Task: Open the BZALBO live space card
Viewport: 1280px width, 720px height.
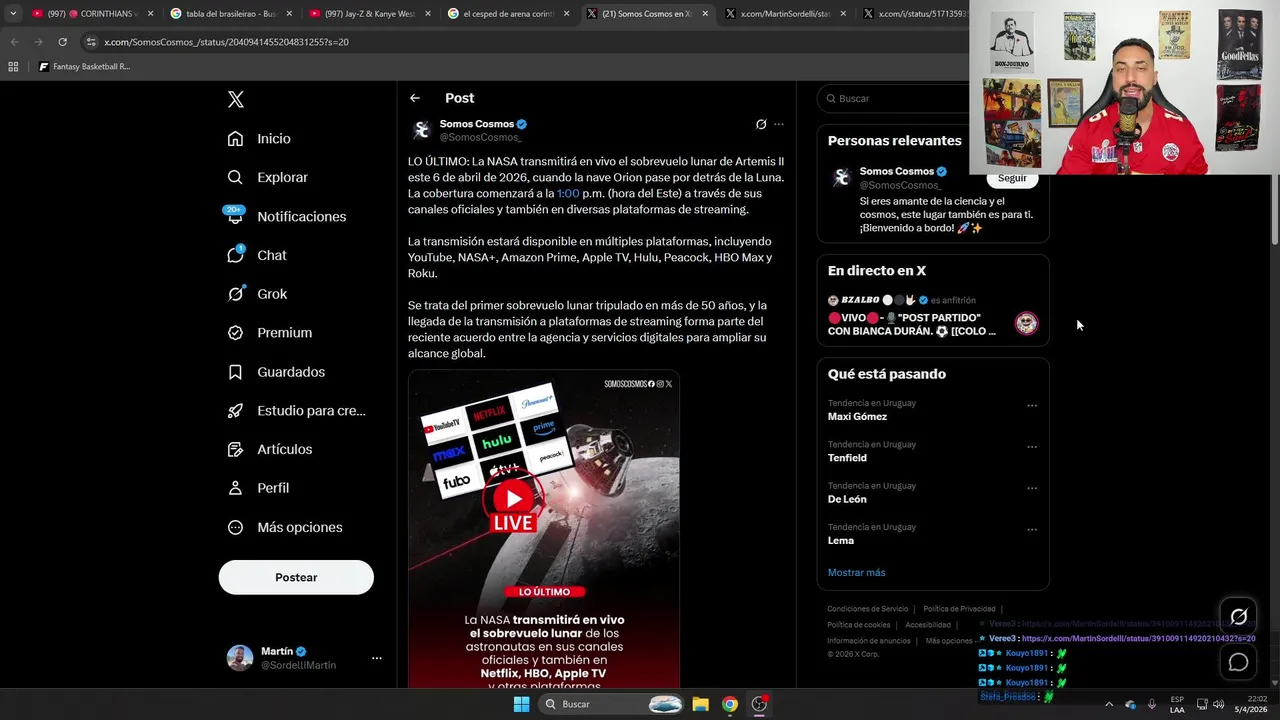Action: [933, 315]
